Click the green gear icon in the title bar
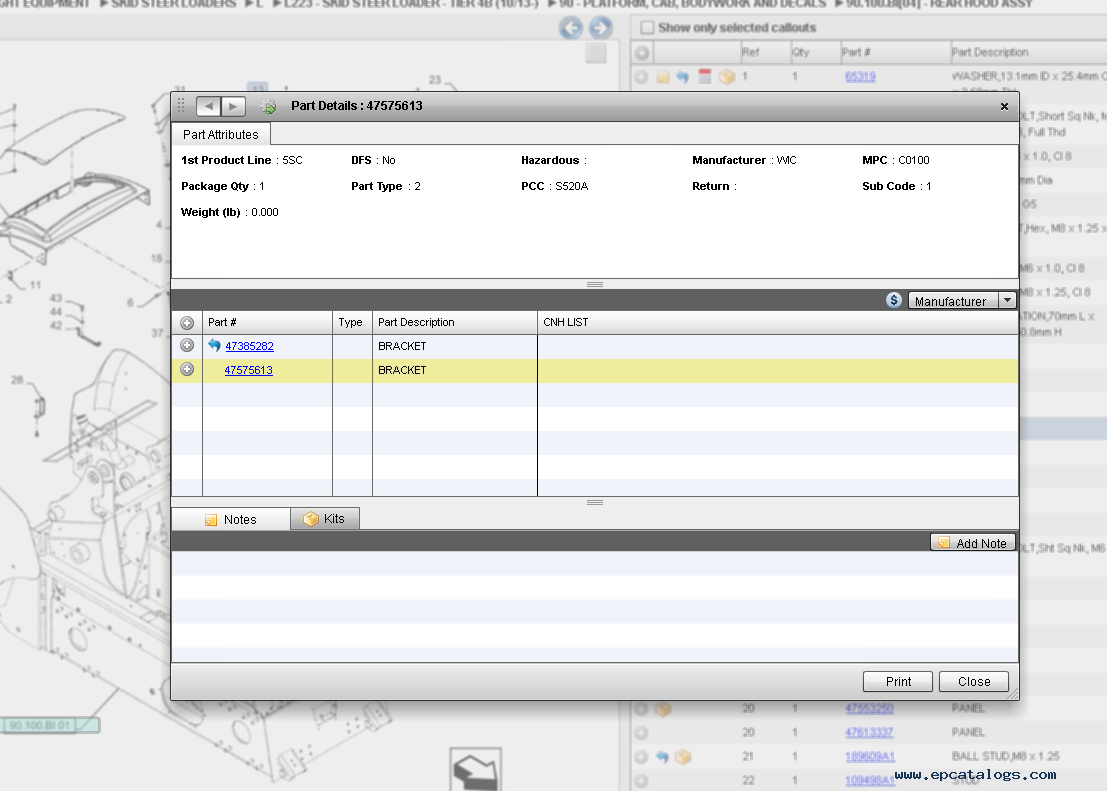Image resolution: width=1107 pixels, height=791 pixels. point(268,106)
